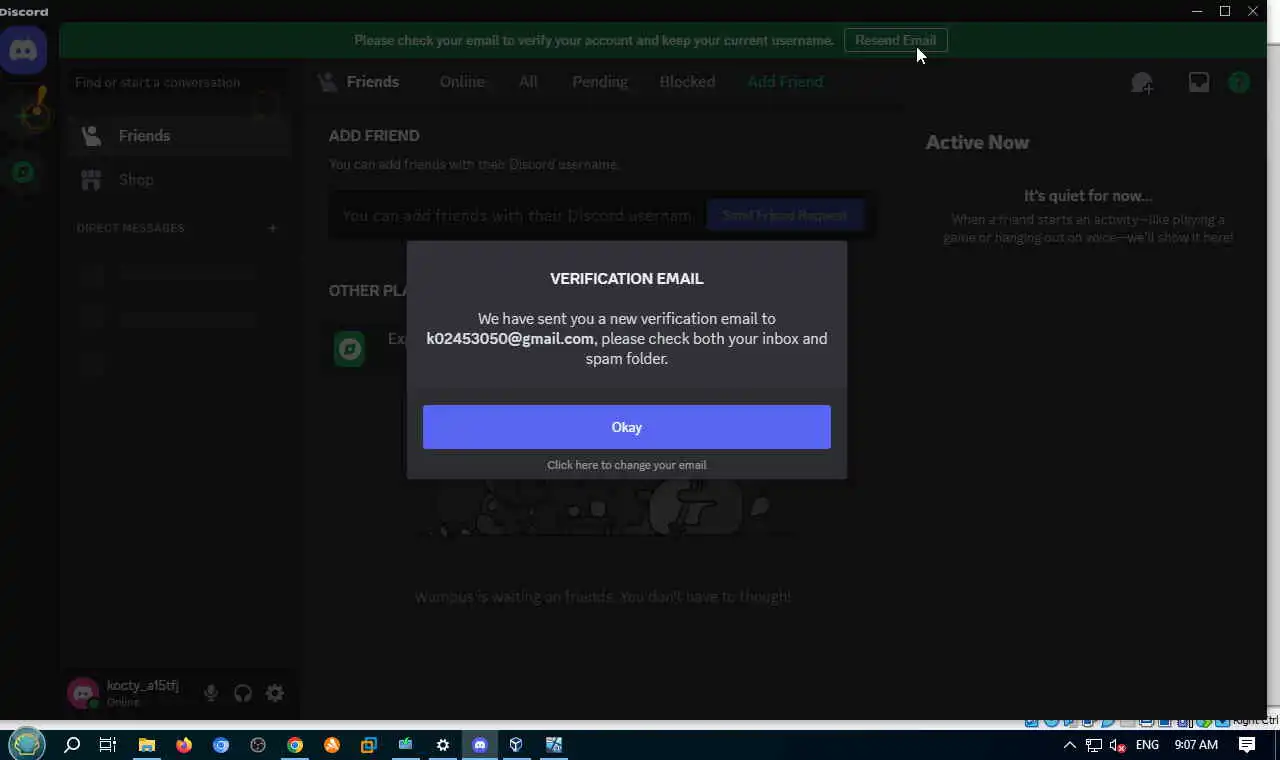This screenshot has height=760, width=1280.
Task: Launch Firefox from the taskbar
Action: coord(184,745)
